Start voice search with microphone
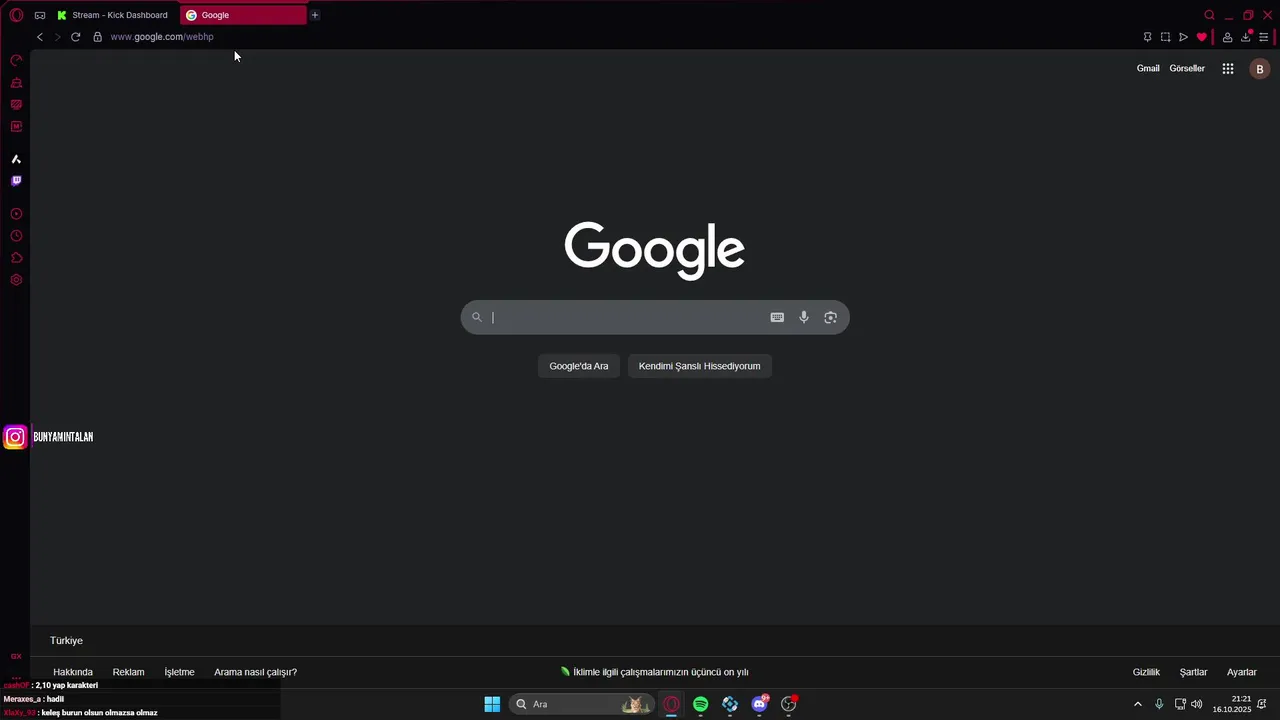The image size is (1280, 720). coord(804,317)
